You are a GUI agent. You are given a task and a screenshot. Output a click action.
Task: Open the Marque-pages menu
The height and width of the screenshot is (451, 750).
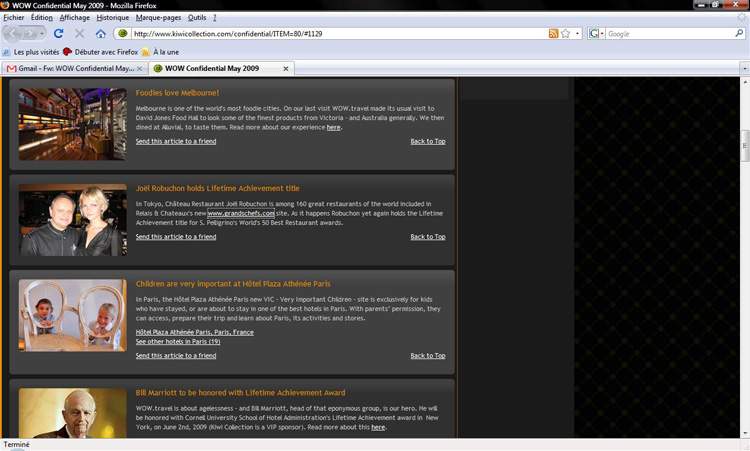click(158, 18)
